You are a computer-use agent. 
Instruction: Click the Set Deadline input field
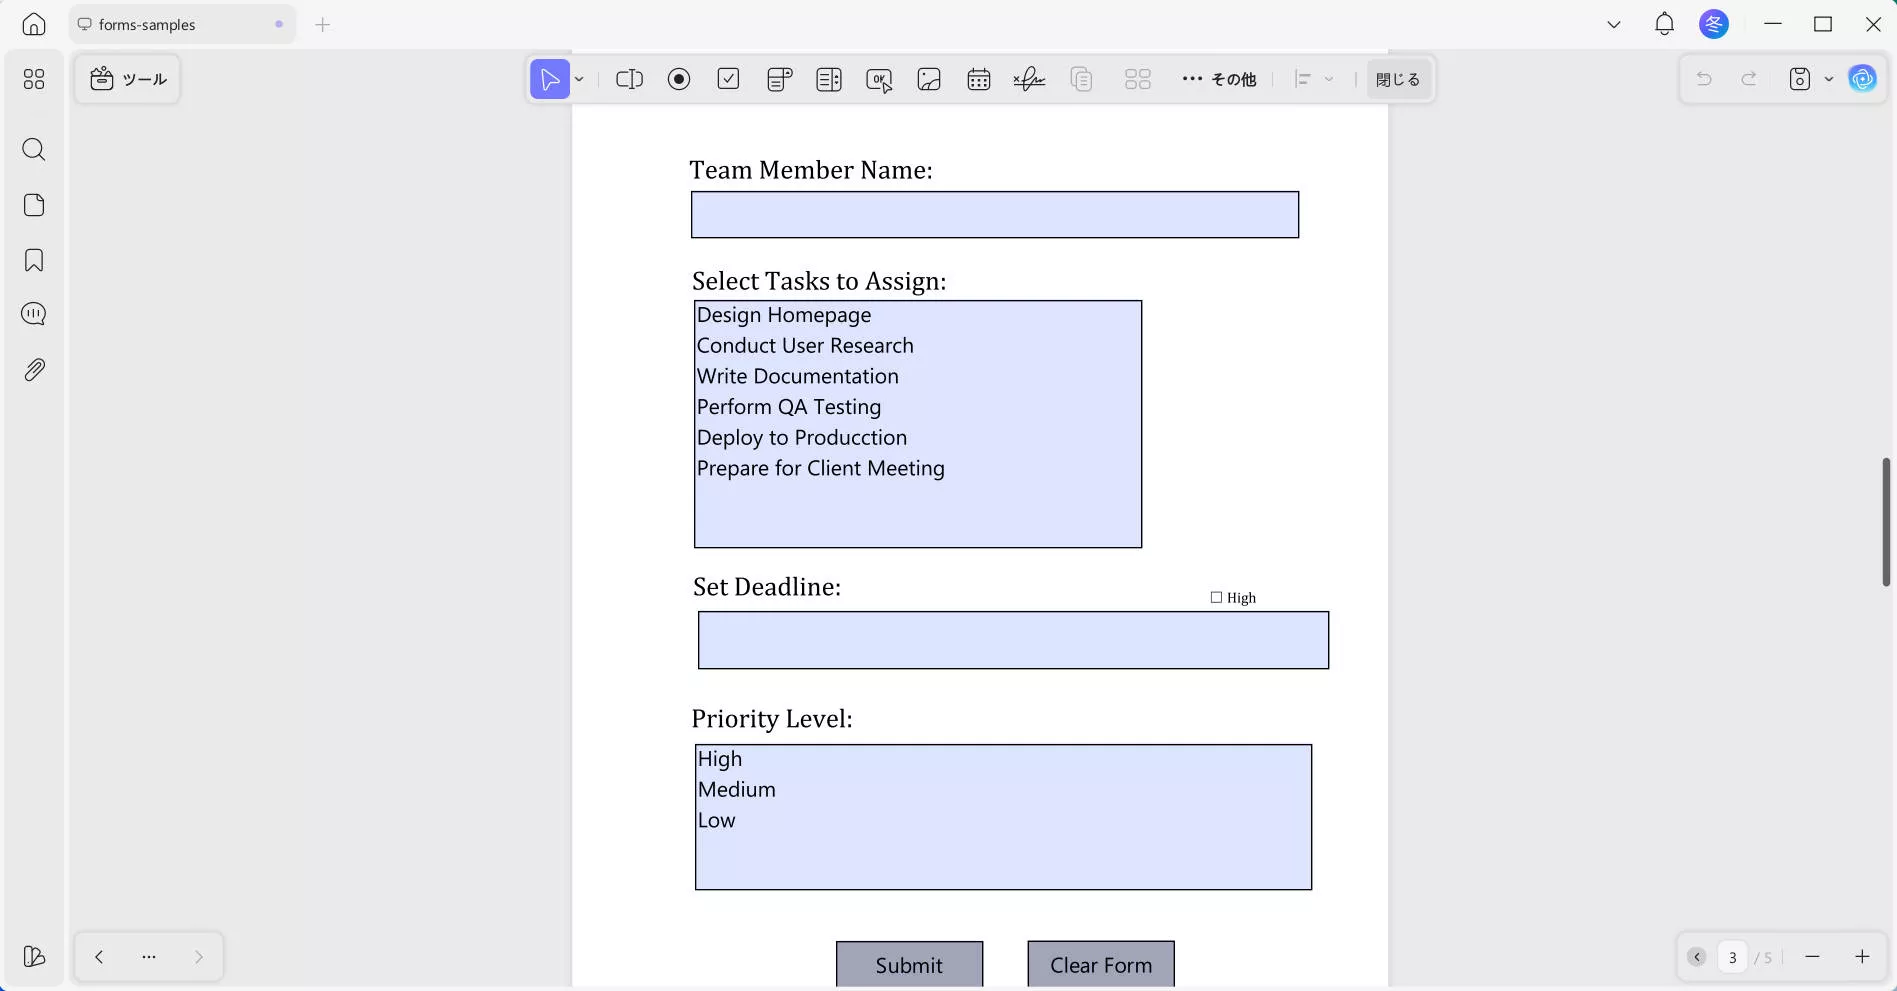1013,640
